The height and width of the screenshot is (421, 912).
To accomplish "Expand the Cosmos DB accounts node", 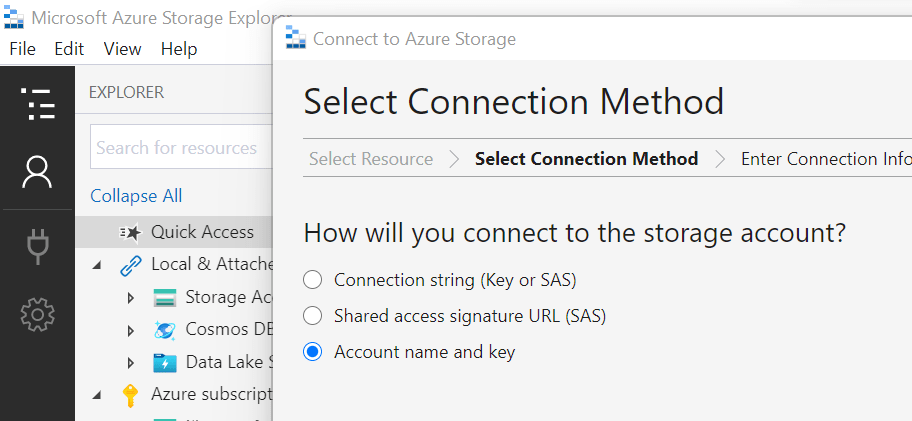I will tap(131, 330).
